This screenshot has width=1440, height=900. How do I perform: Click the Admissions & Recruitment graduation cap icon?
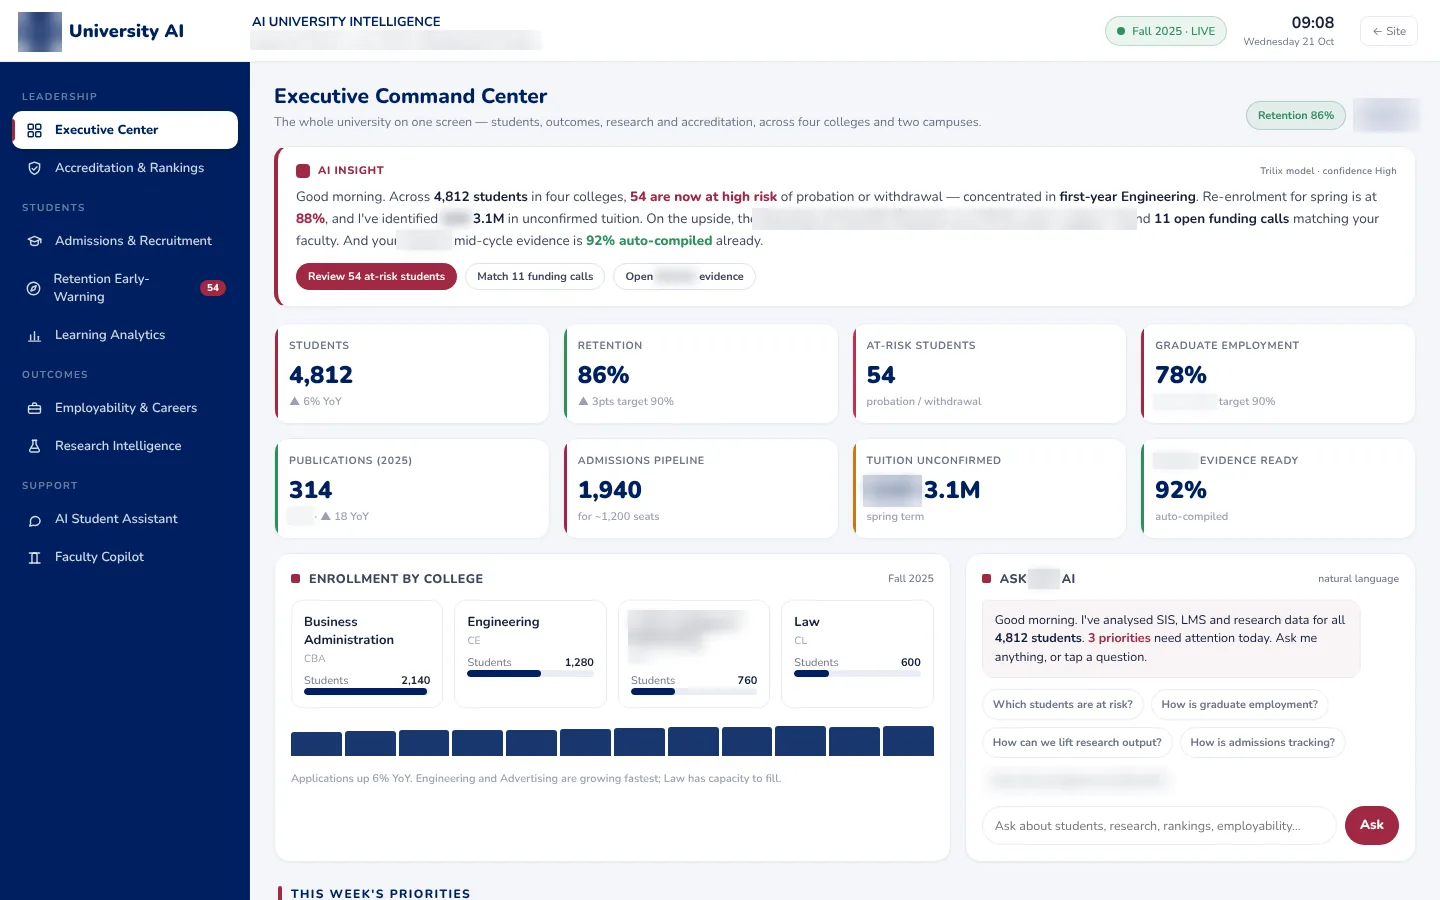(x=34, y=241)
